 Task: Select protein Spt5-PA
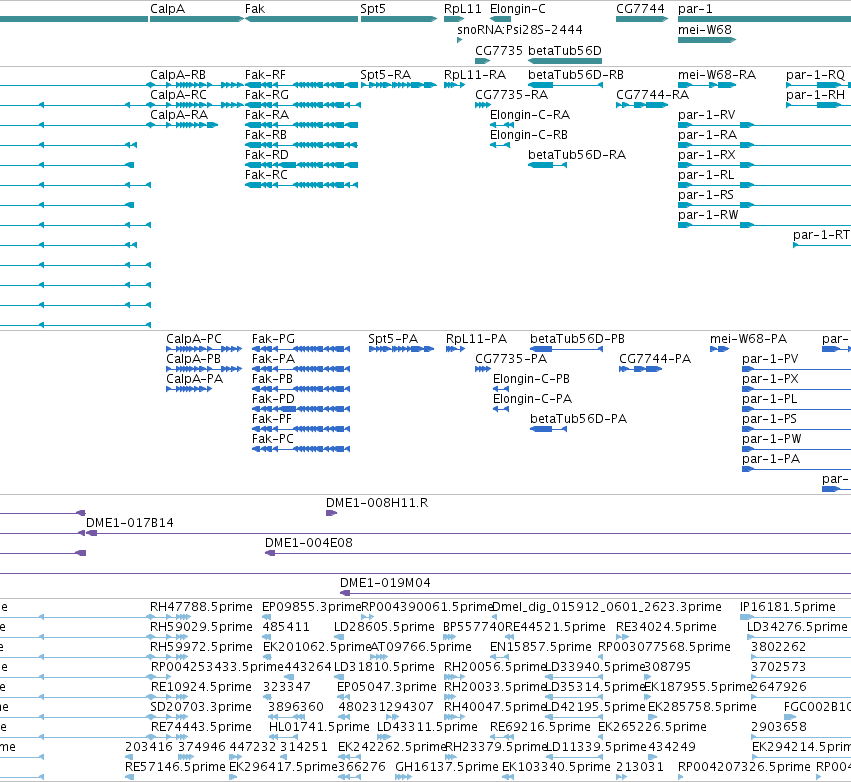tap(401, 349)
